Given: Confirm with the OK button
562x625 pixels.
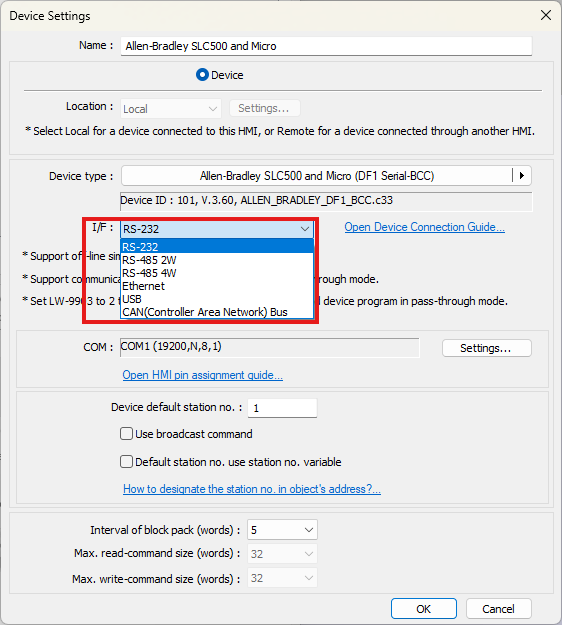Looking at the screenshot, I should (424, 609).
